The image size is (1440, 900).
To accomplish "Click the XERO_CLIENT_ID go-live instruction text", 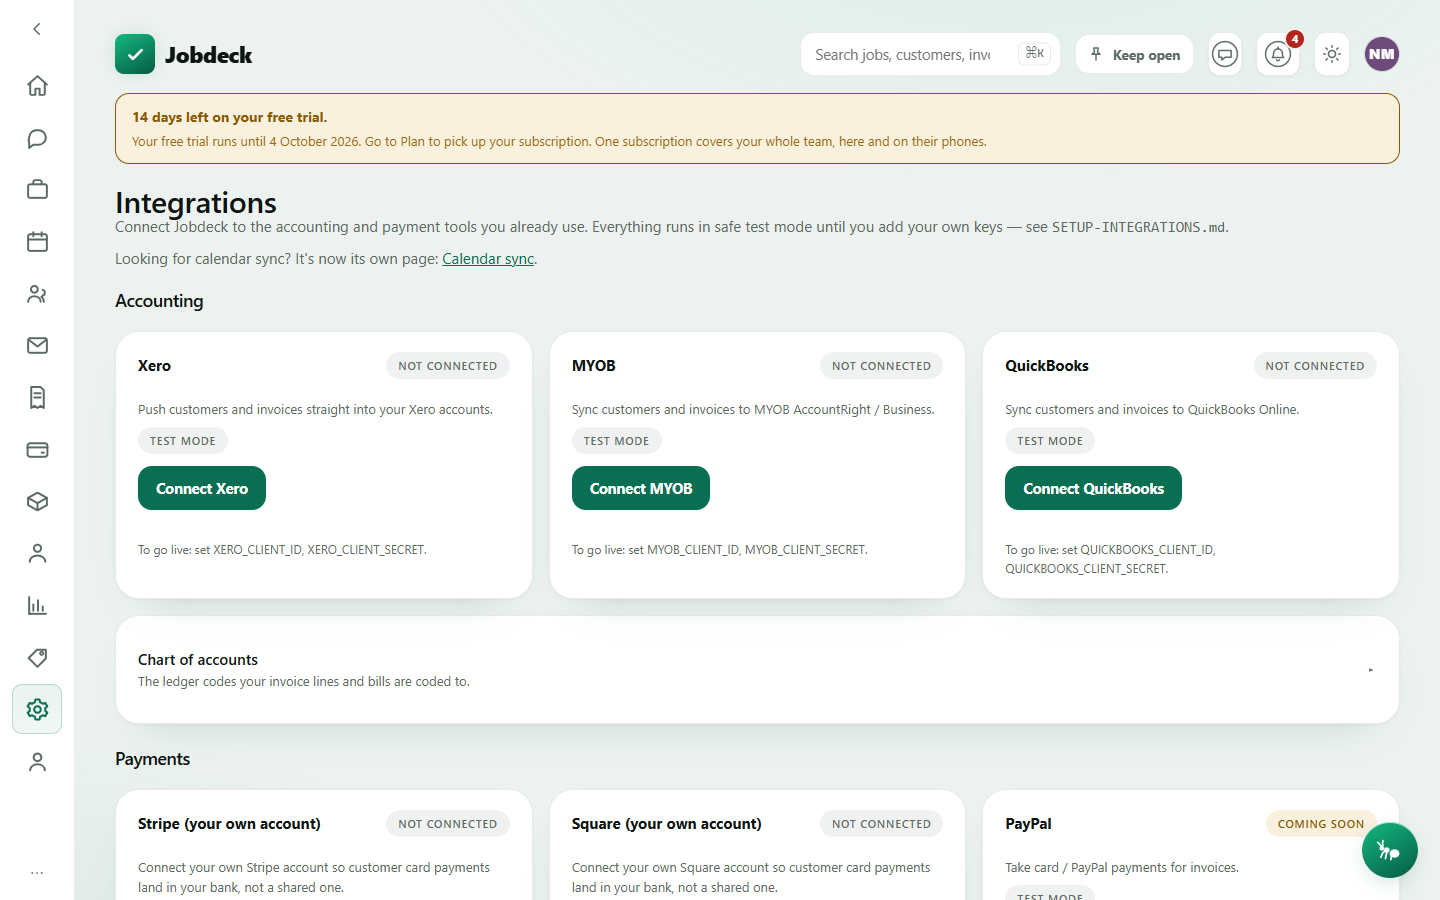I will pyautogui.click(x=282, y=550).
